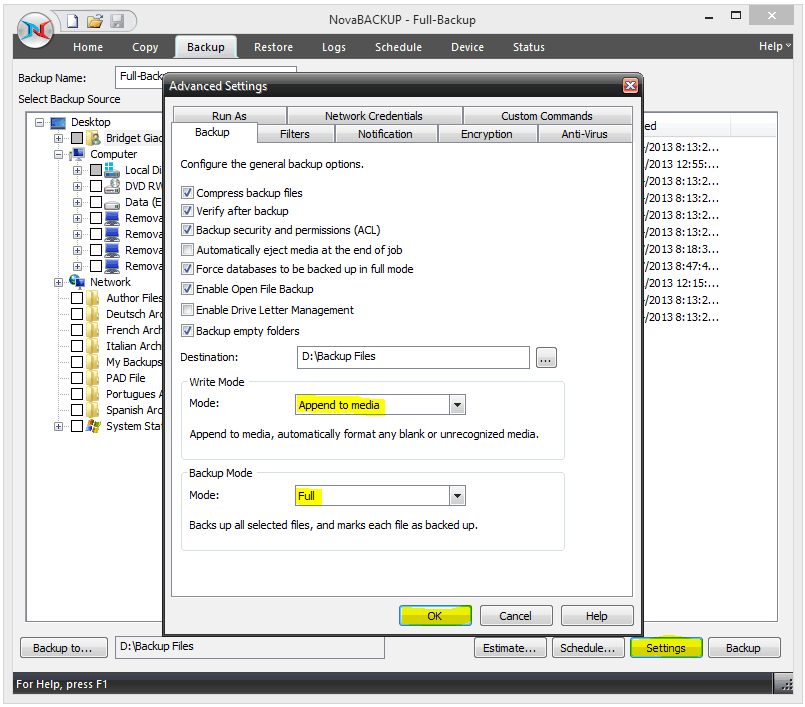Start the job with the bottom Backup button
The width and height of the screenshot is (805, 707).
click(x=744, y=647)
